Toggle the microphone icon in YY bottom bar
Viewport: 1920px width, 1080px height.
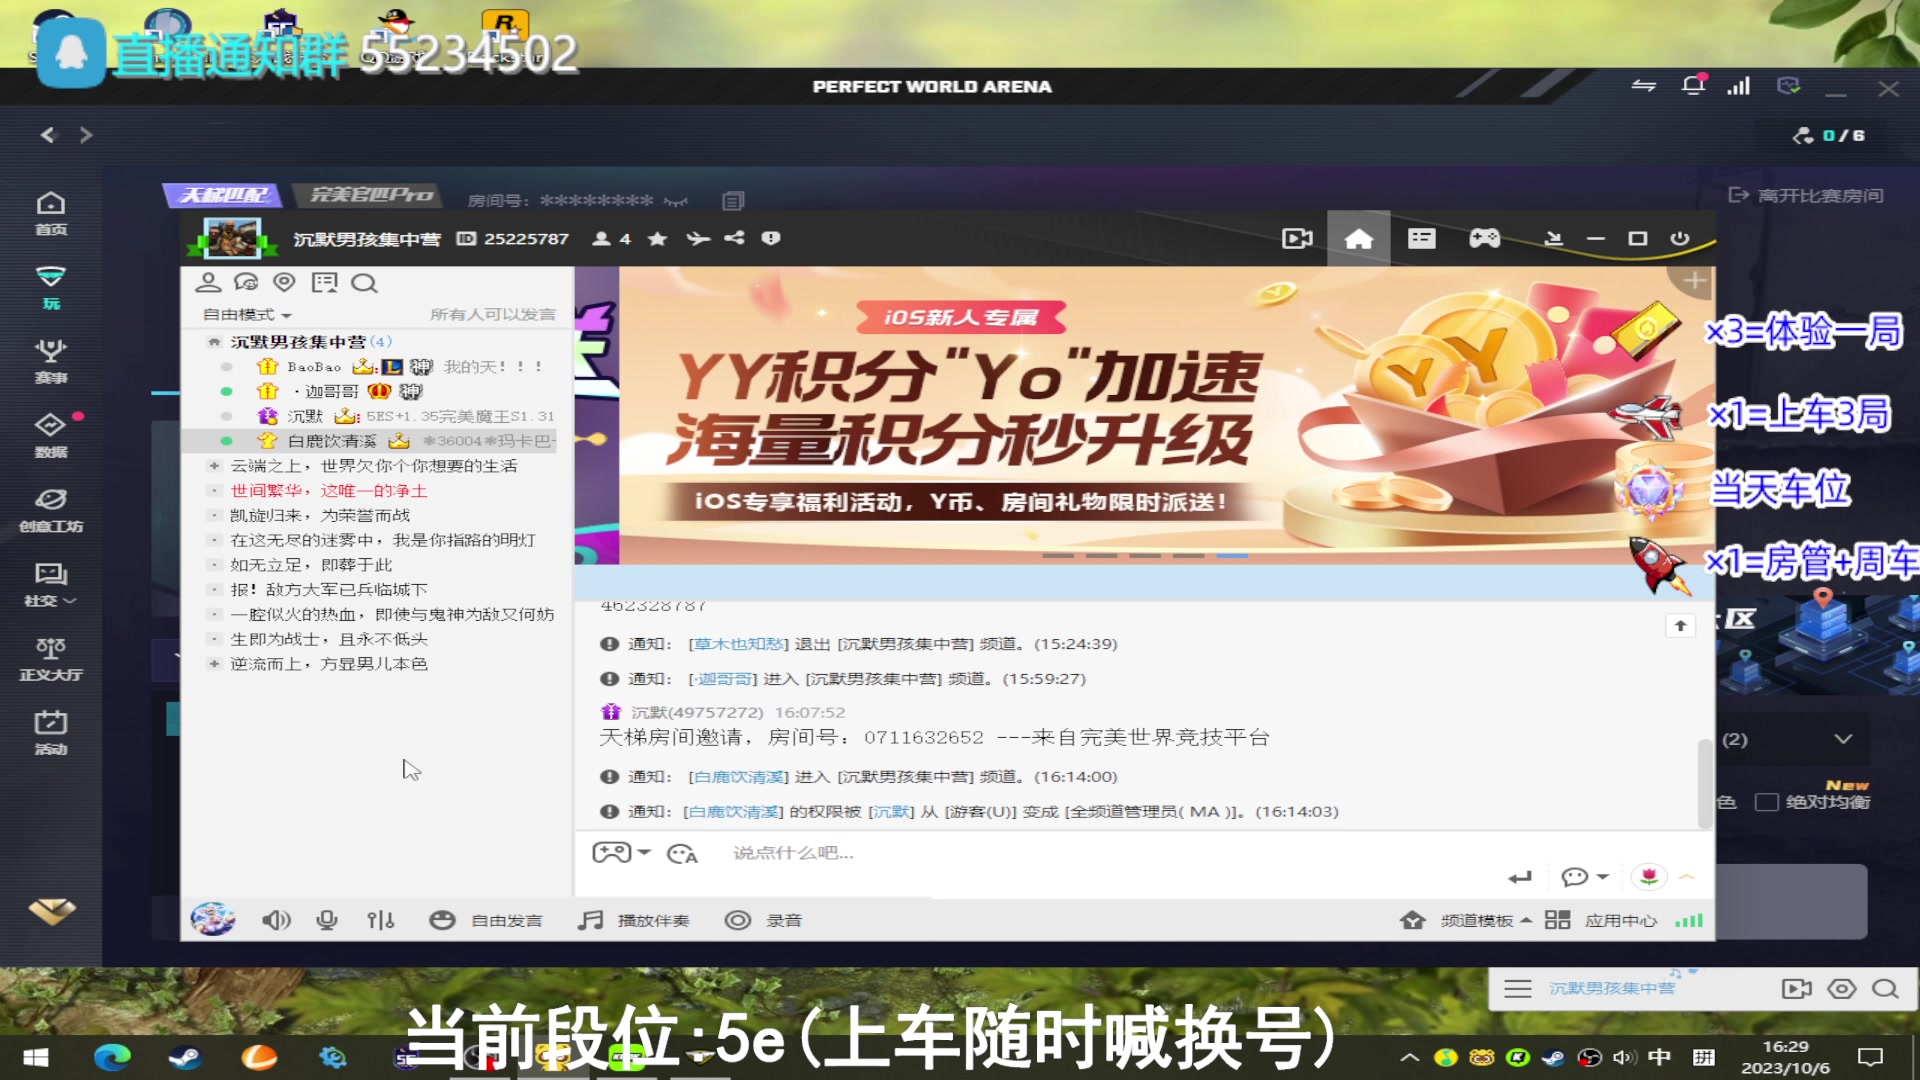pyautogui.click(x=326, y=920)
